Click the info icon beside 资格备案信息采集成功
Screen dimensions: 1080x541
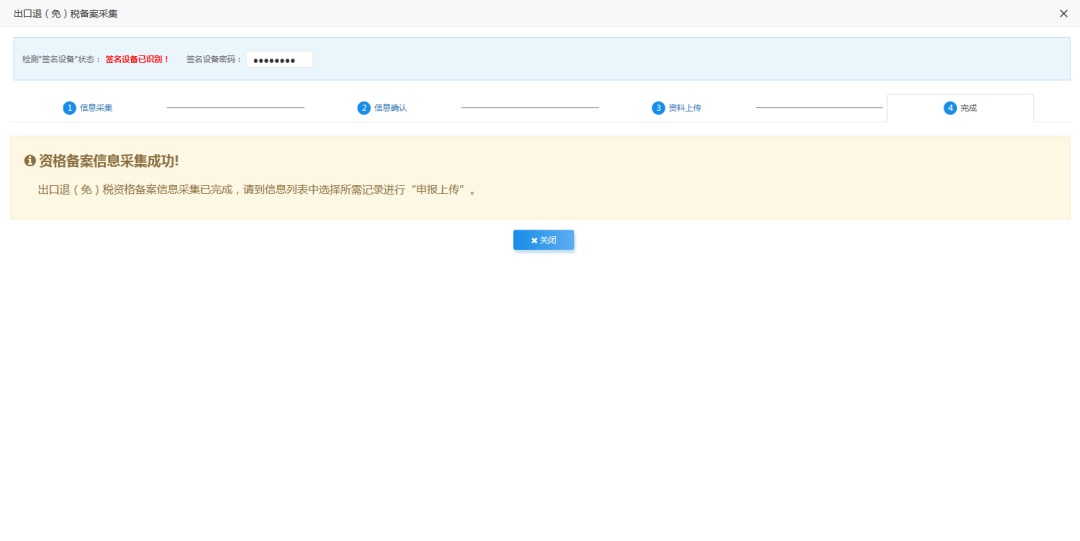30,161
